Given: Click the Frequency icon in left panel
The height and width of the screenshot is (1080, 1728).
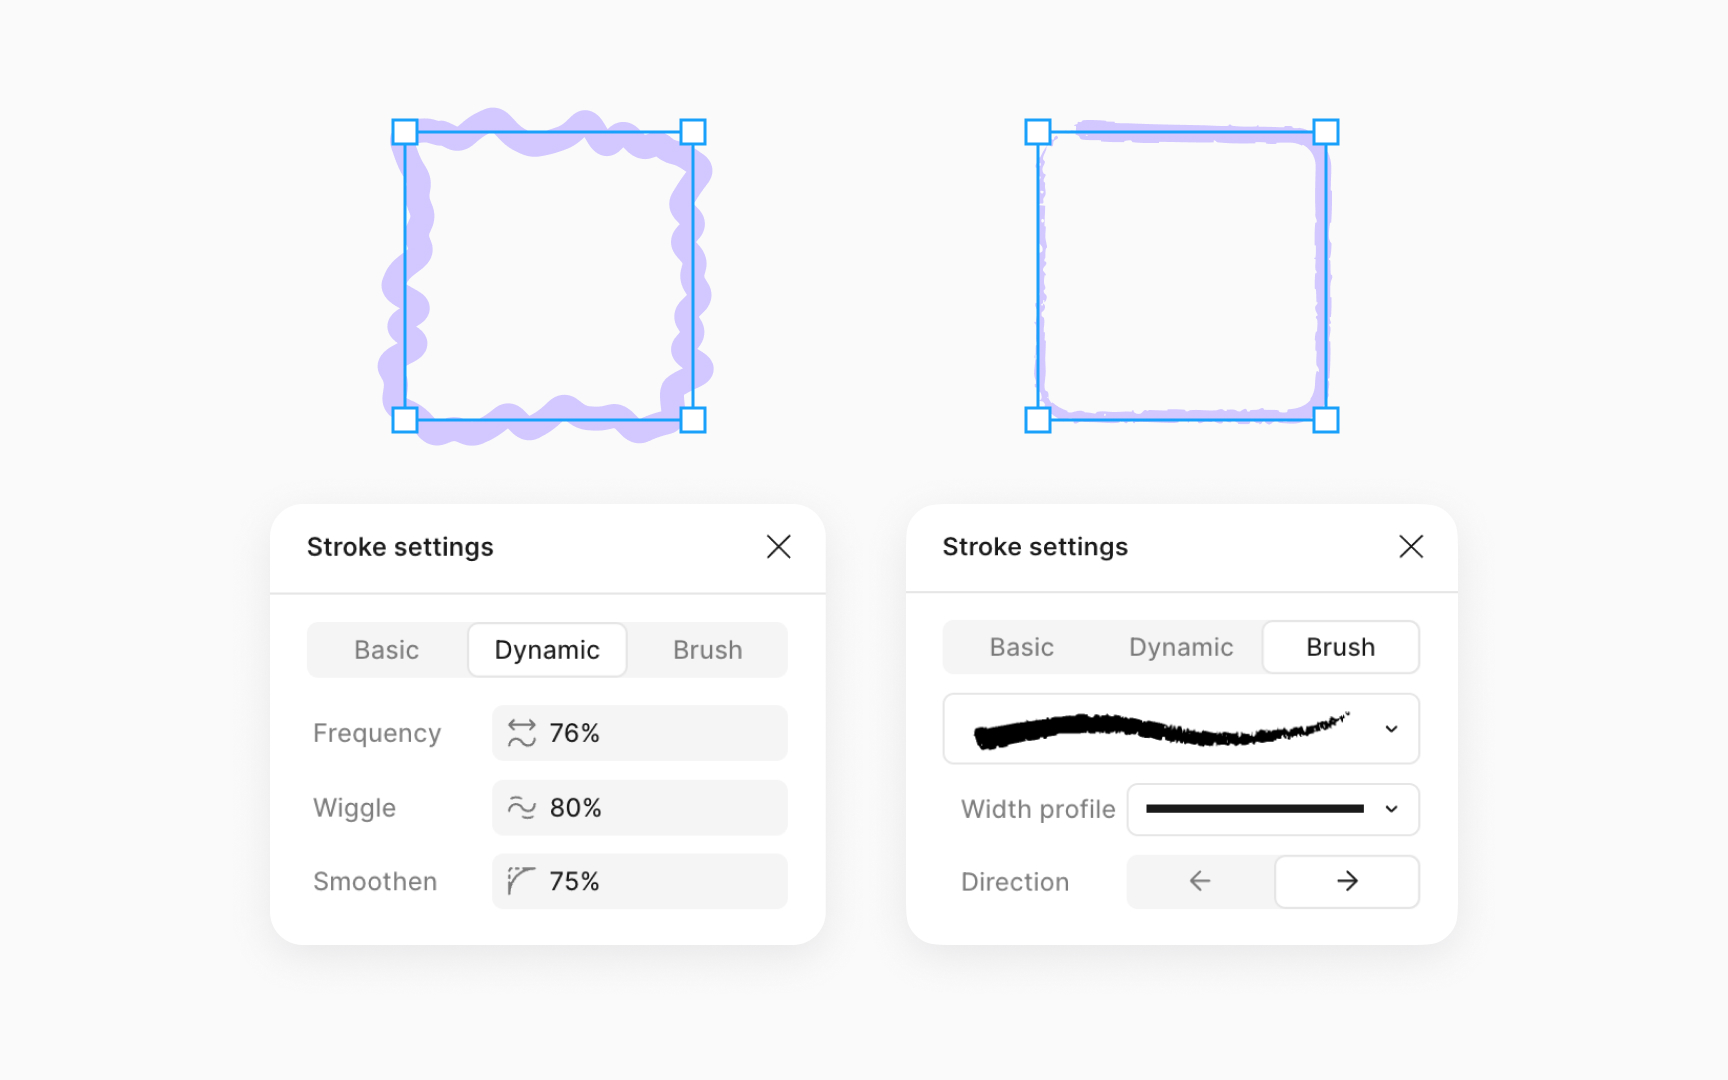Looking at the screenshot, I should point(522,733).
